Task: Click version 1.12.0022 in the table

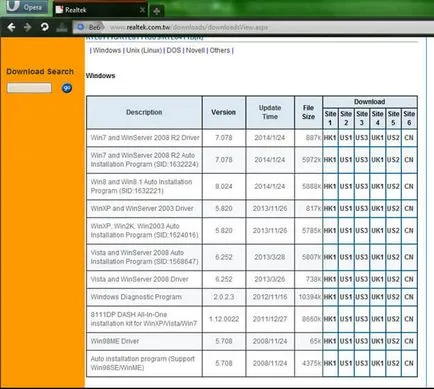Action: click(224, 319)
